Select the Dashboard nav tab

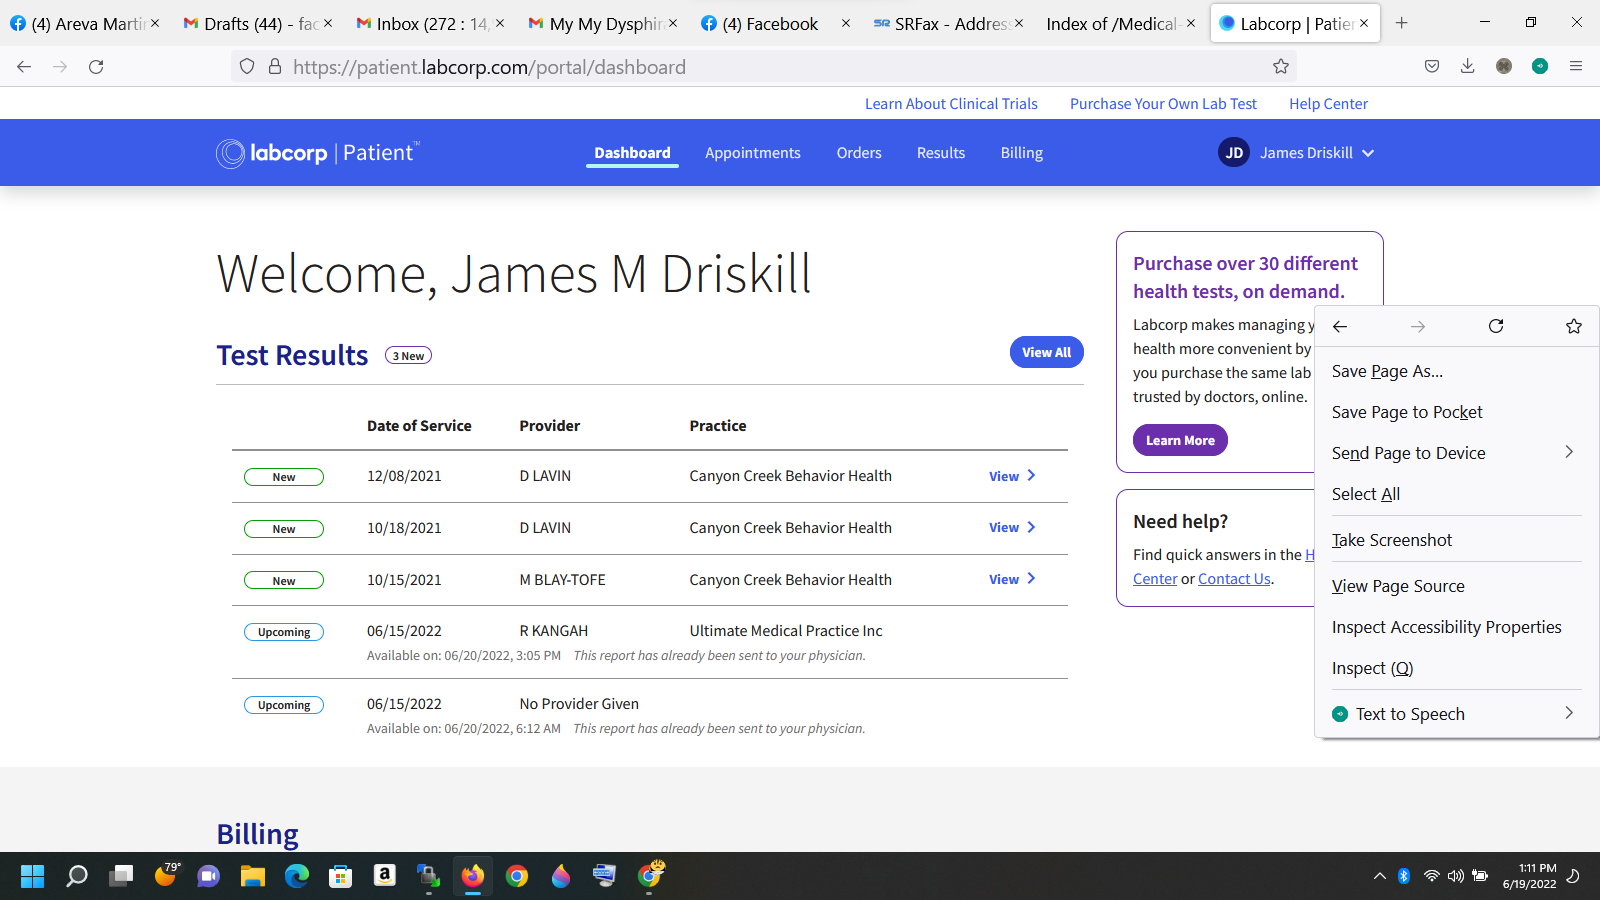point(632,153)
